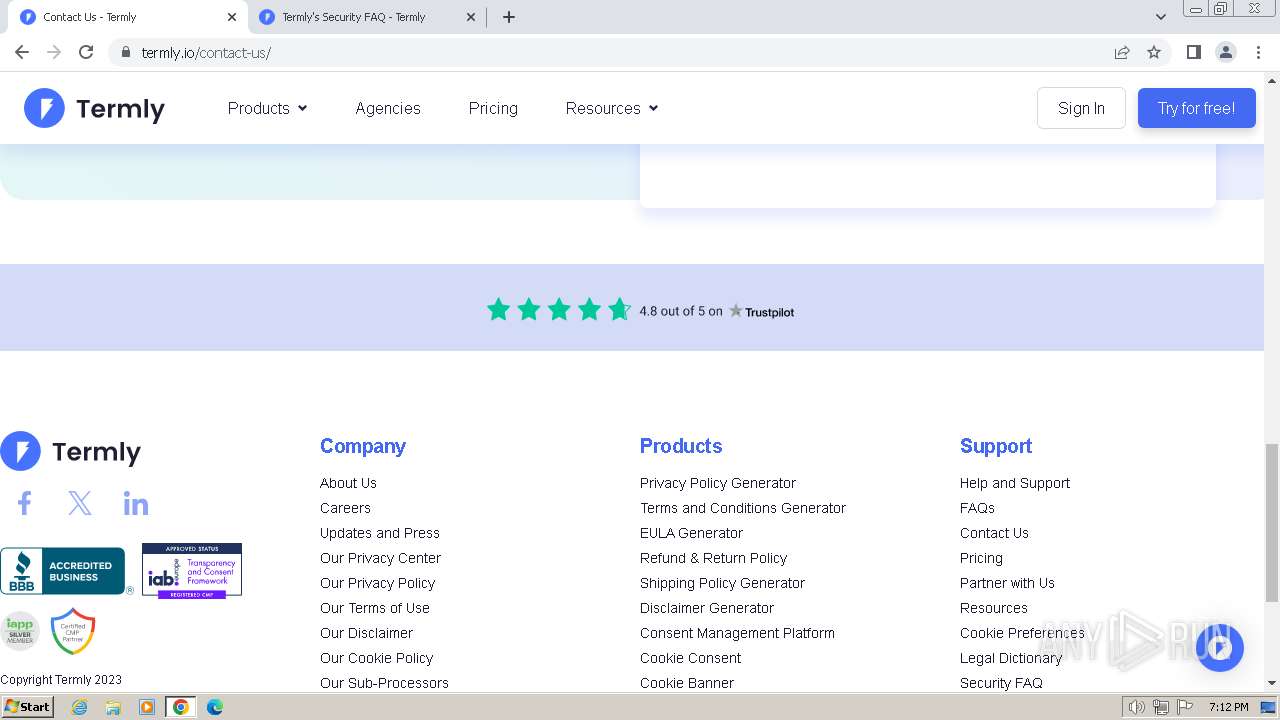Switch to the Contact Us - Termly tab

[127, 17]
